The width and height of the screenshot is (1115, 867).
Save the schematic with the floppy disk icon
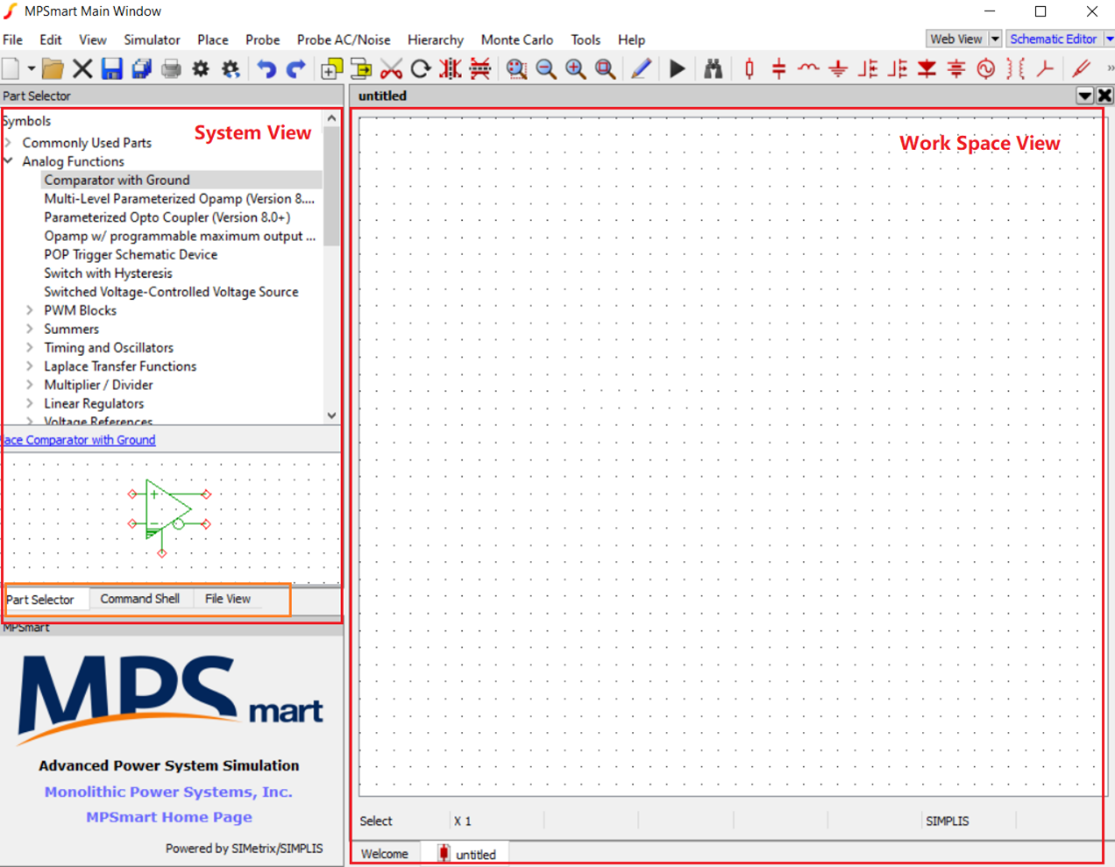pyautogui.click(x=112, y=69)
